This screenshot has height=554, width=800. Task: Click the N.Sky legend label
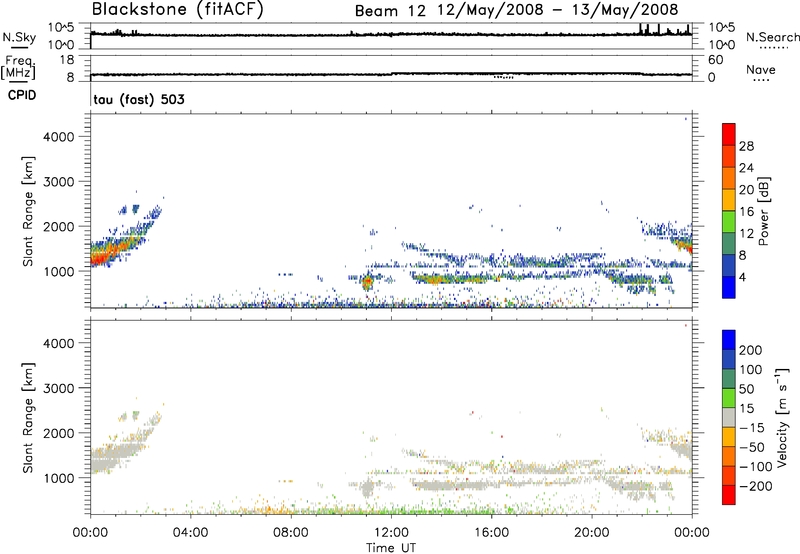[x=19, y=37]
